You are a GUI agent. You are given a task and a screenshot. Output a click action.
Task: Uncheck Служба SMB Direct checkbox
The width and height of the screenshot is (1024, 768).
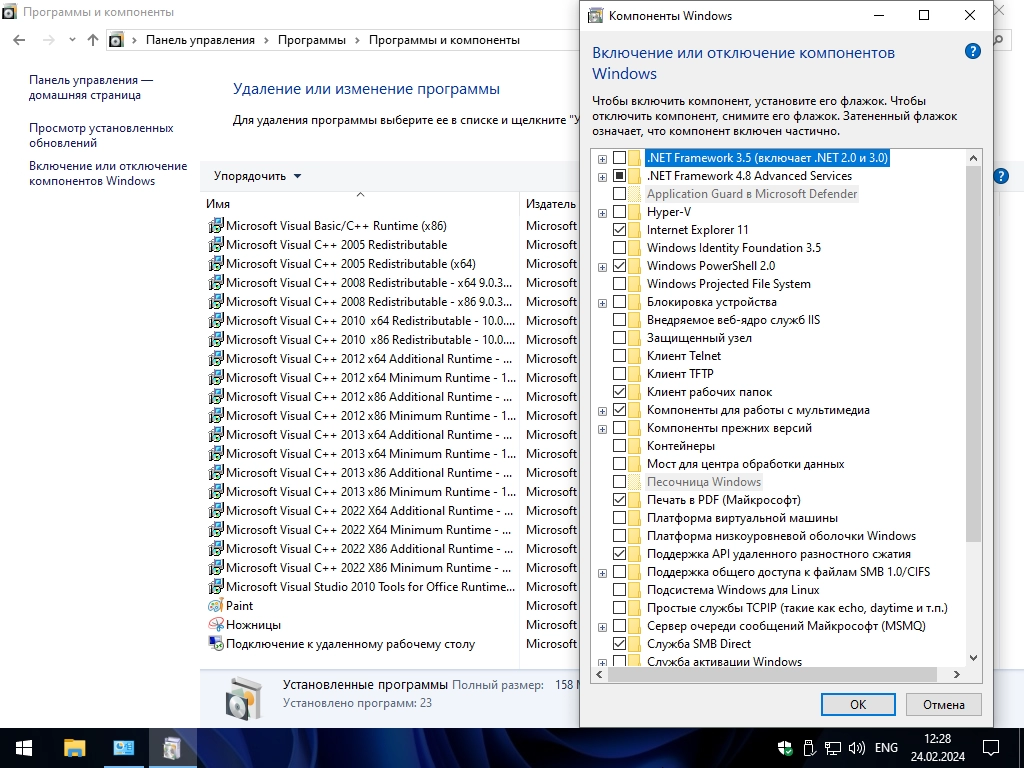[x=619, y=644]
